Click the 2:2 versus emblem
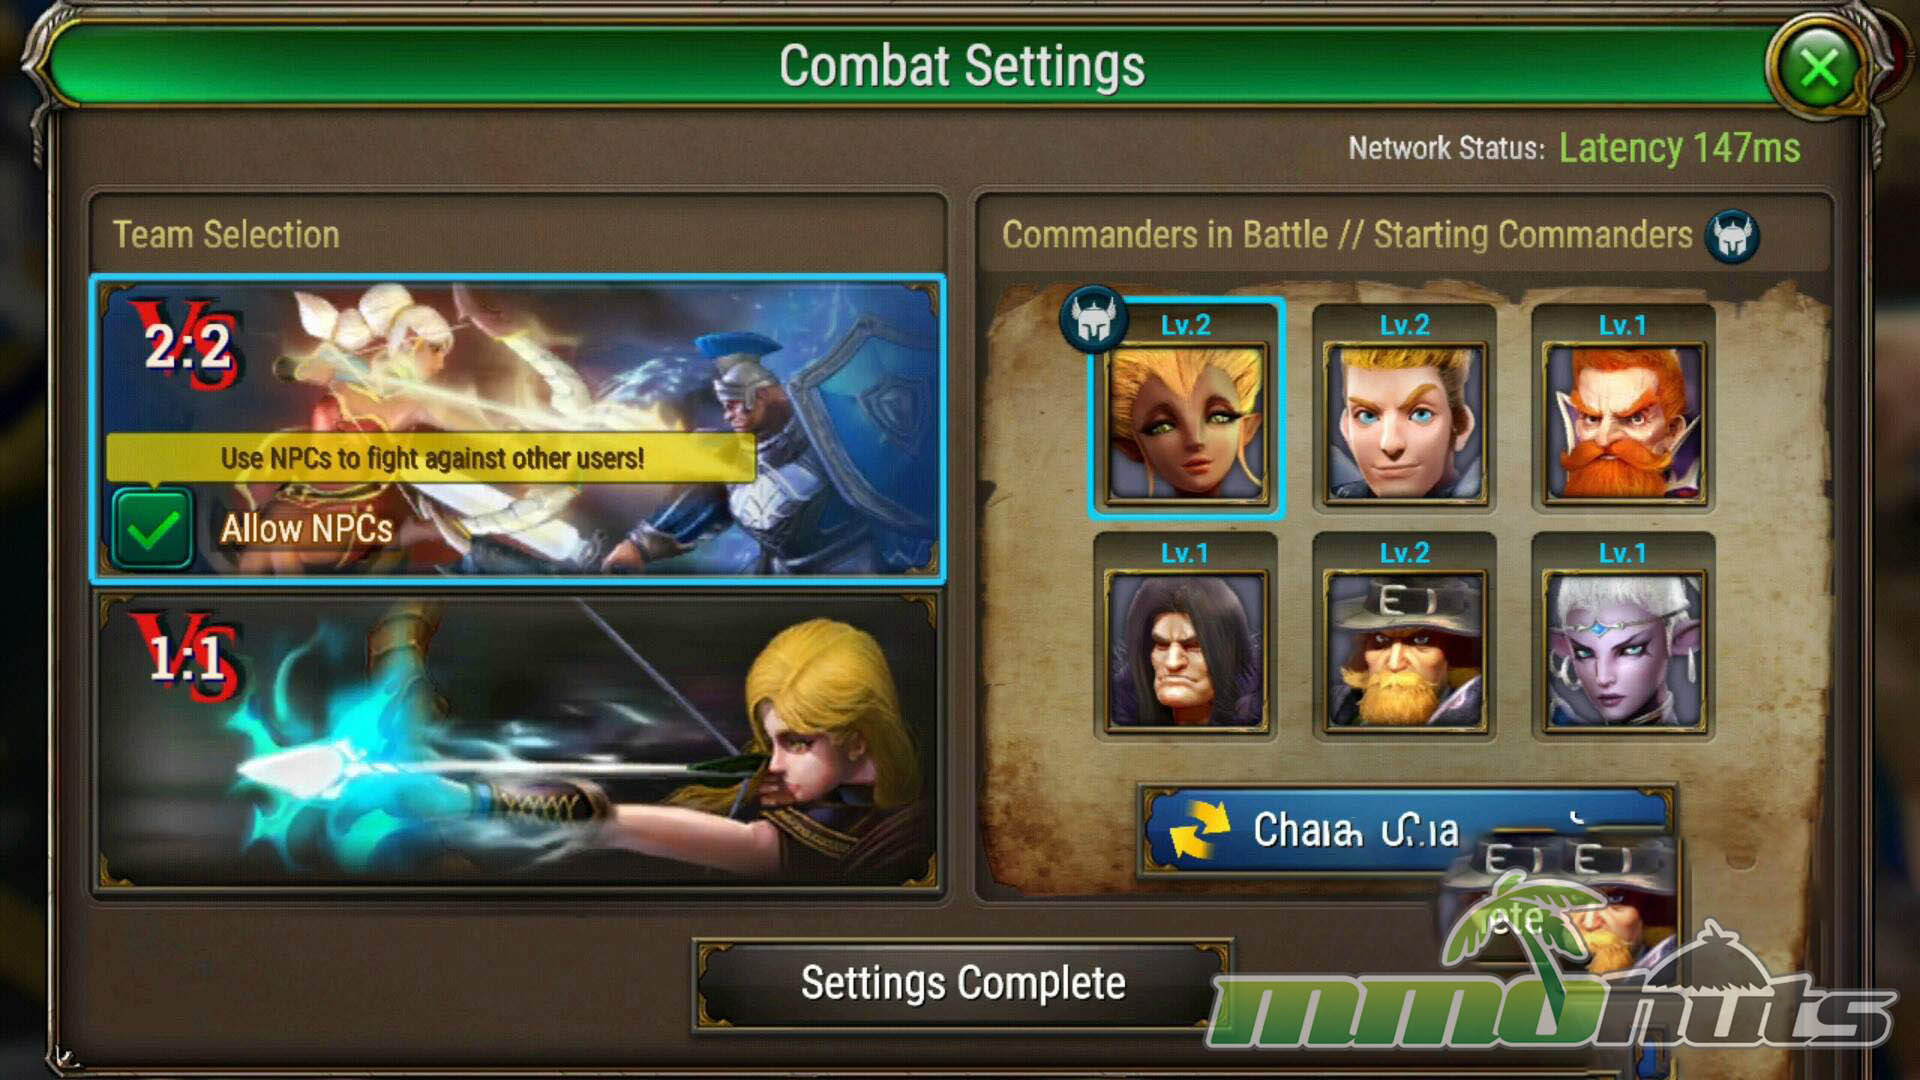1920x1080 pixels. click(x=188, y=345)
